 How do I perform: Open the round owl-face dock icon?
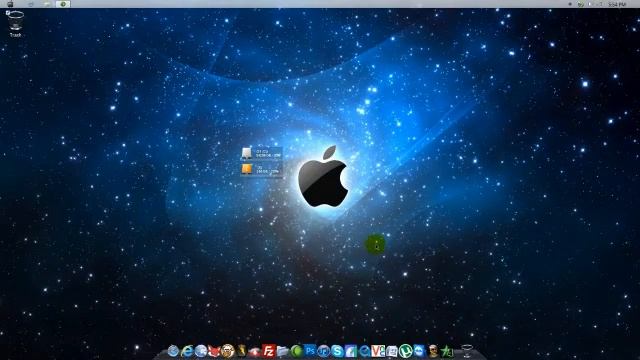pyautogui.click(x=228, y=351)
